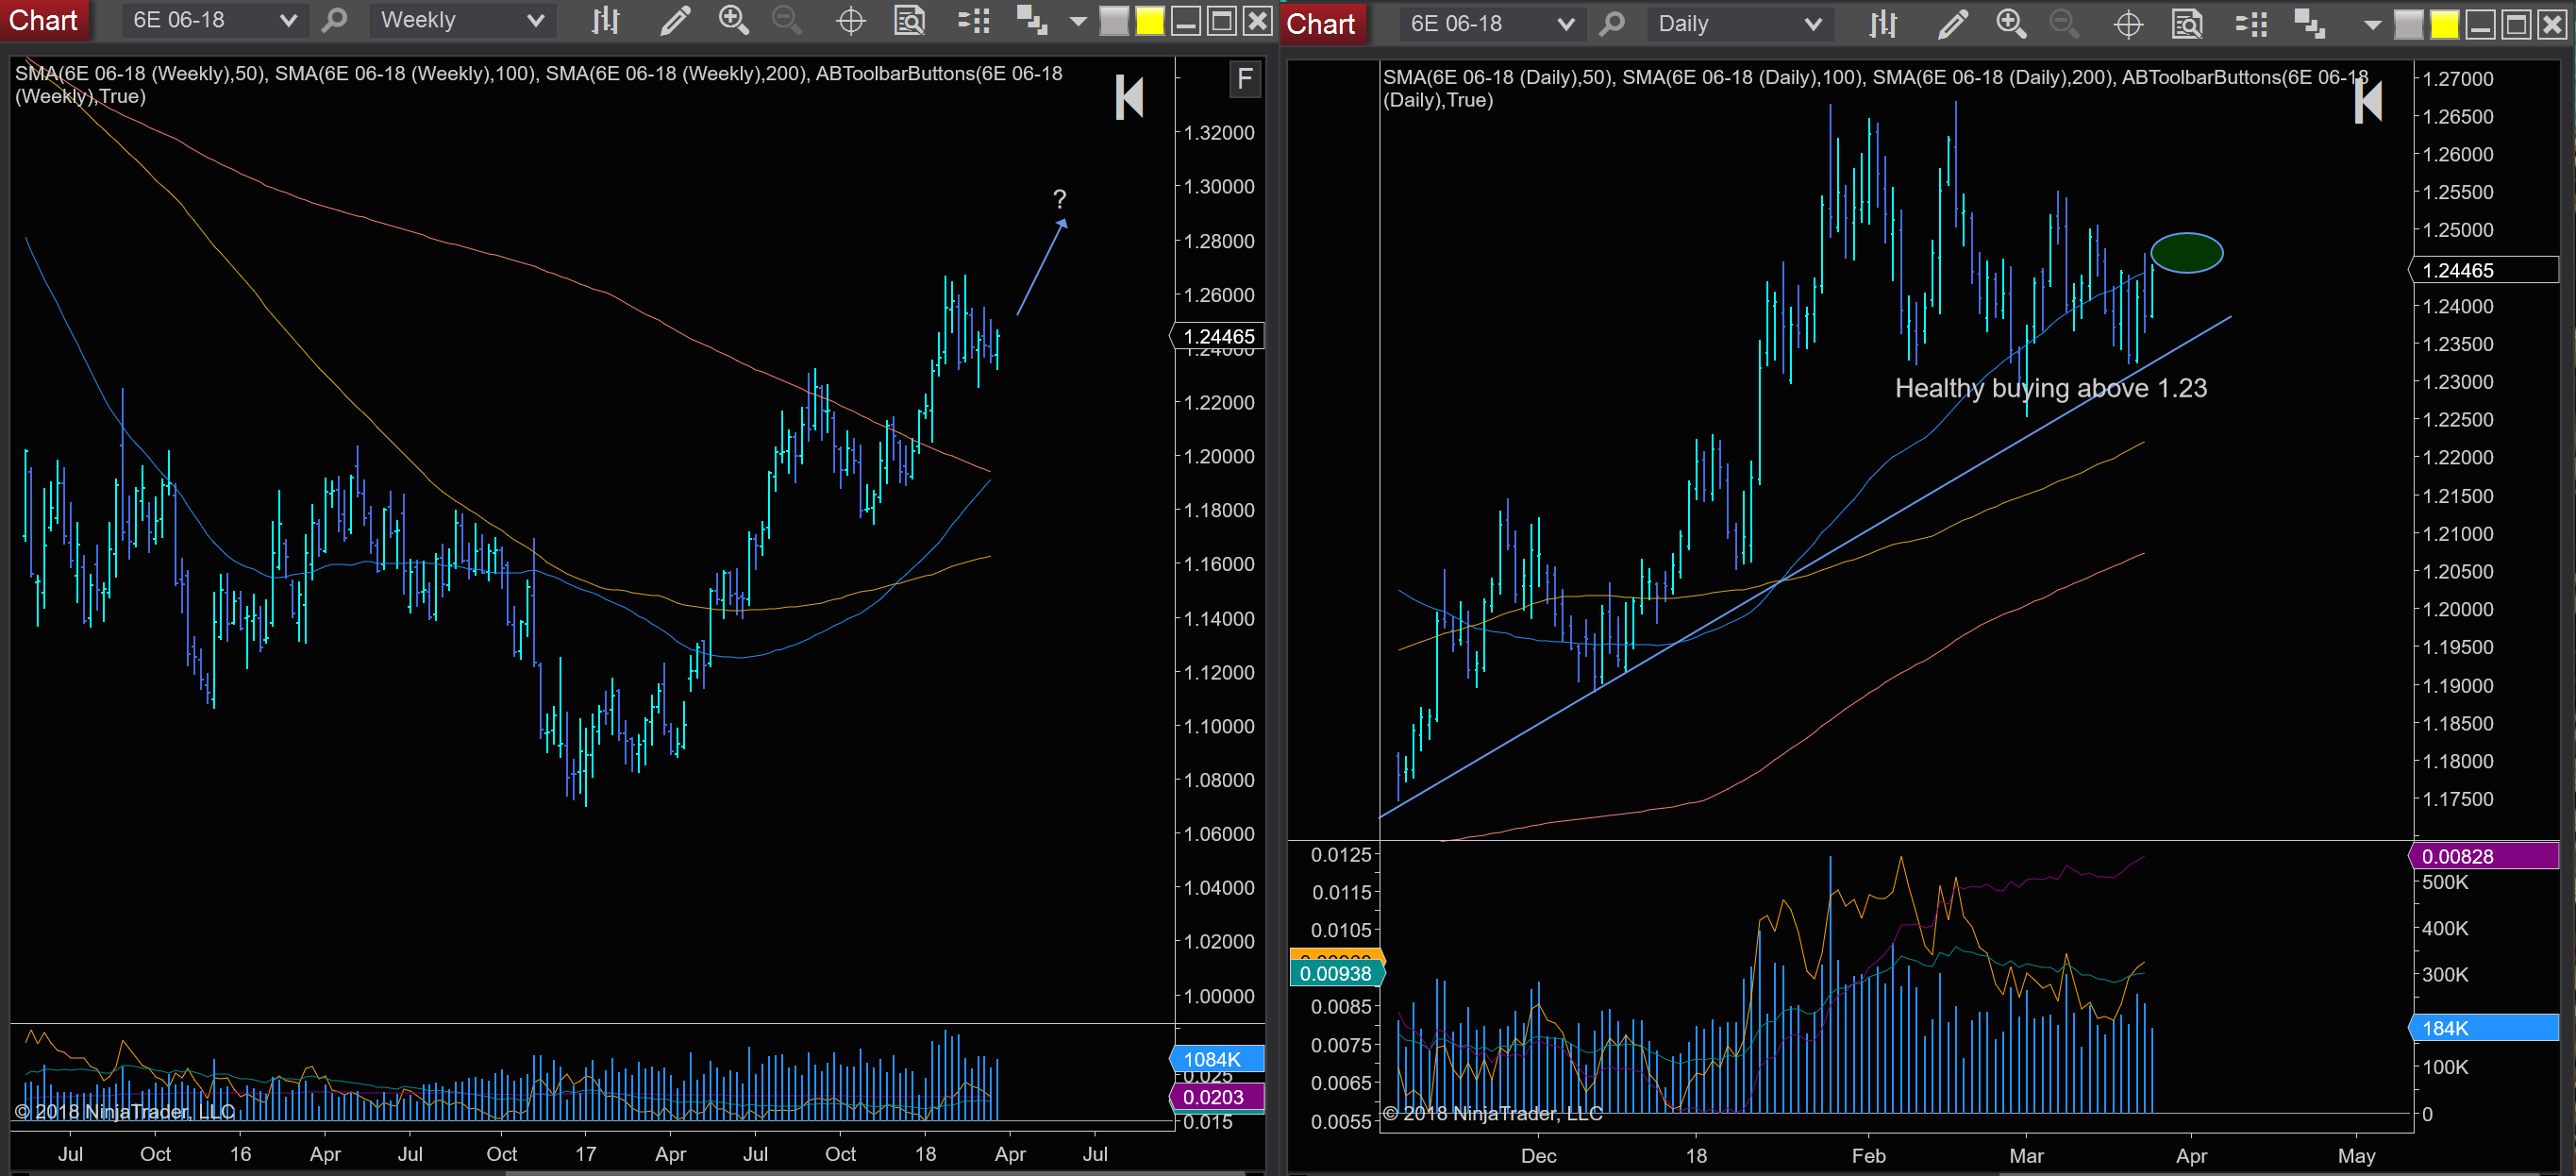Click the SMA indicator label on Daily chart
Viewport: 2576px width, 1176px height.
(1876, 88)
